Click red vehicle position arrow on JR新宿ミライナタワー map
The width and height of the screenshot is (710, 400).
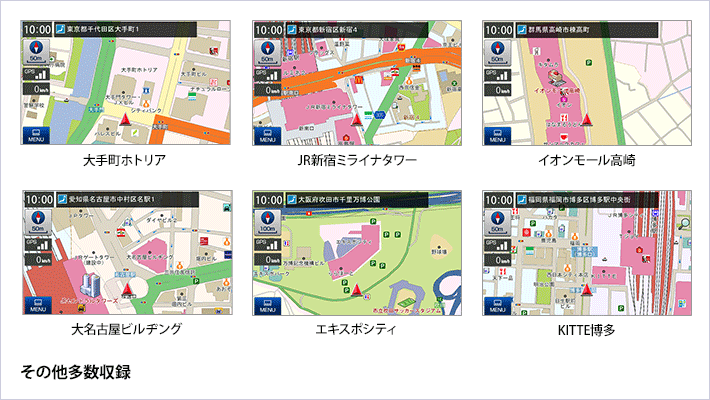pyautogui.click(x=356, y=120)
